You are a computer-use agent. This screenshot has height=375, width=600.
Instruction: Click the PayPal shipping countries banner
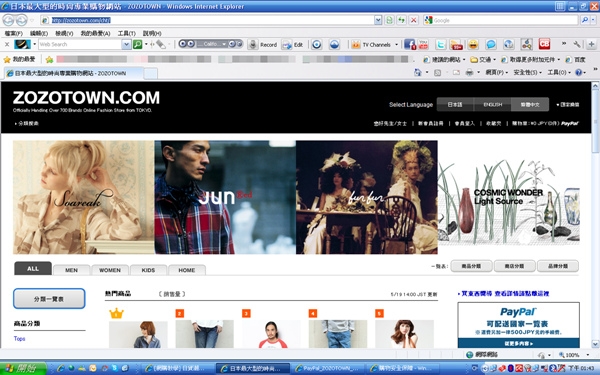click(x=518, y=325)
